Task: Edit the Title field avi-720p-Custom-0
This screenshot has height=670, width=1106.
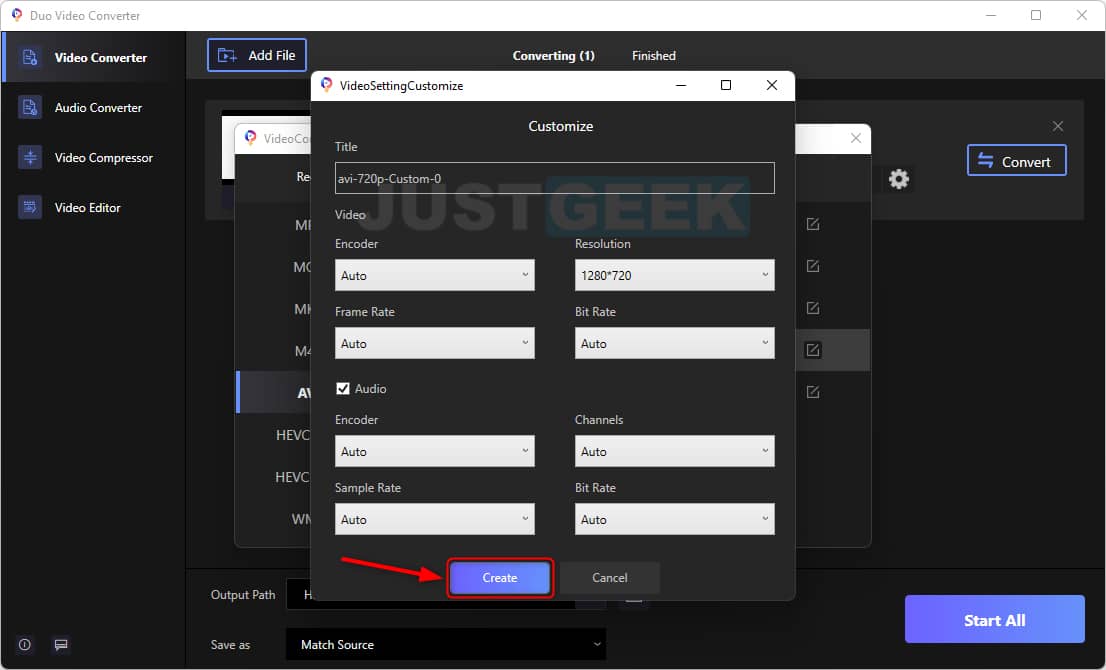Action: click(x=554, y=178)
